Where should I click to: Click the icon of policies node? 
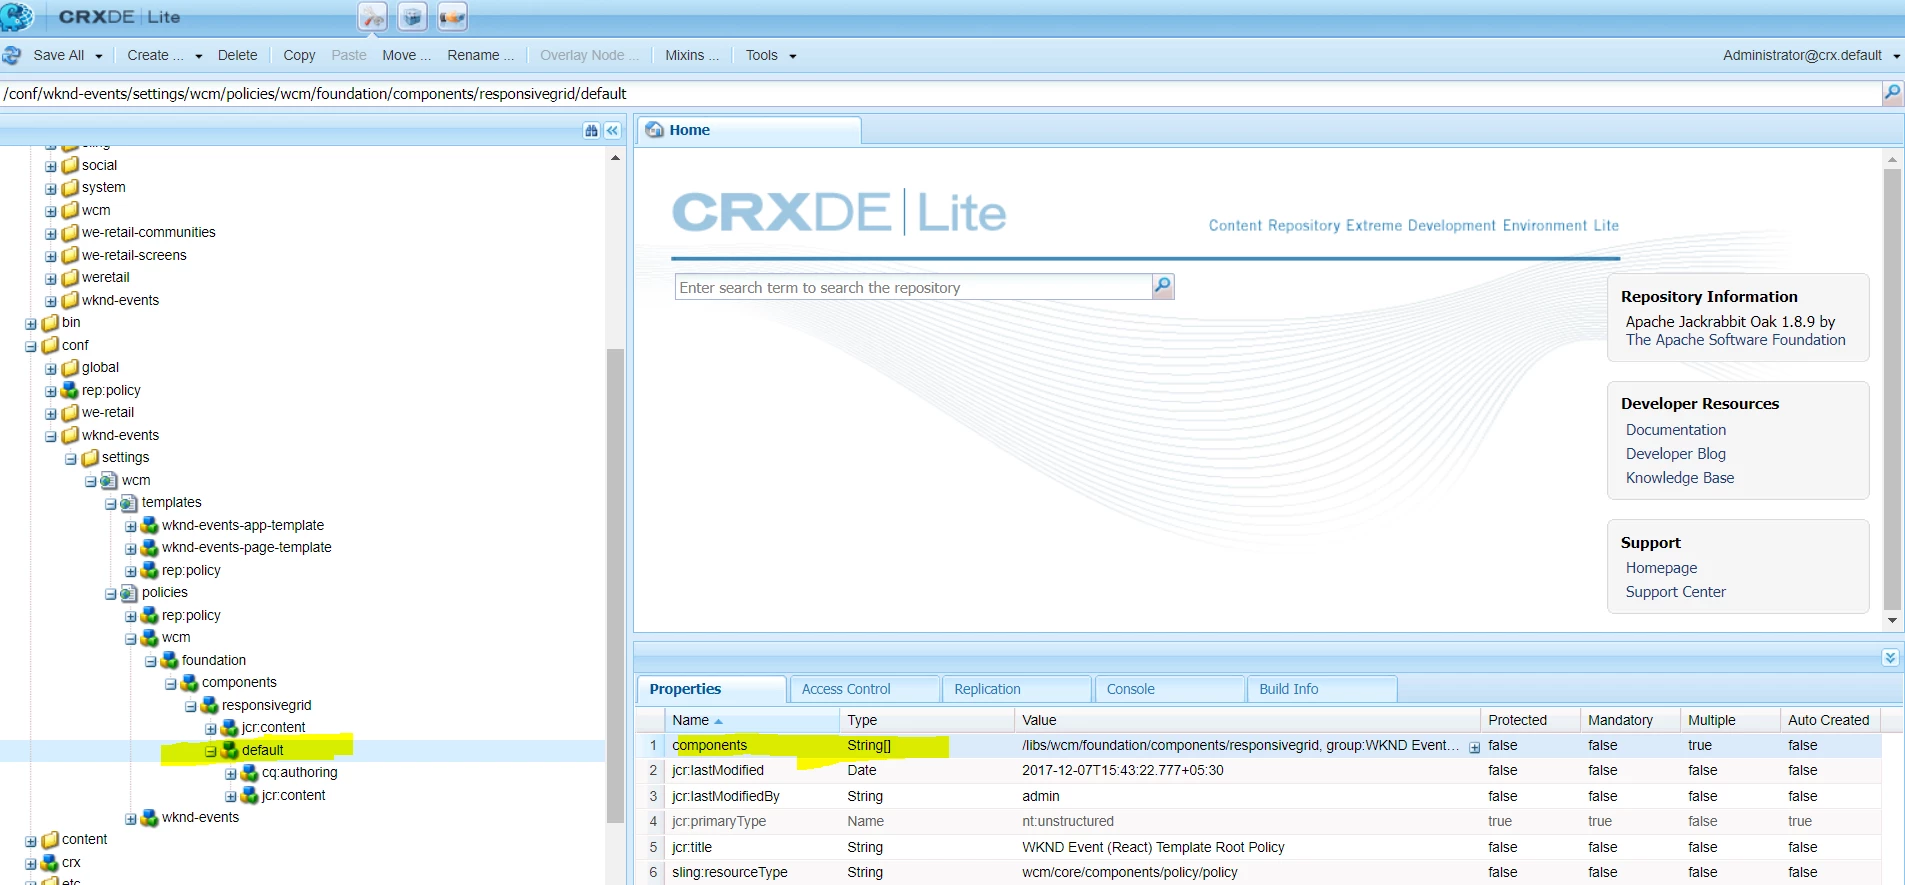coord(129,593)
